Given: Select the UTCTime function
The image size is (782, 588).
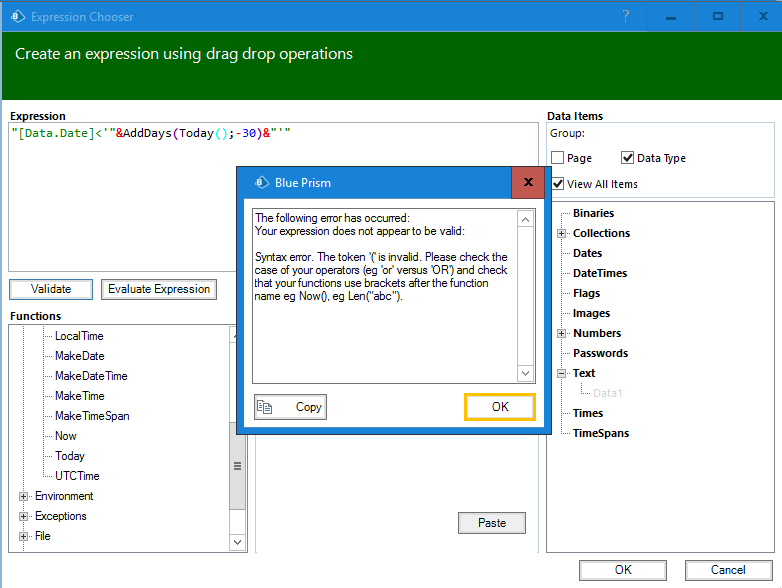Looking at the screenshot, I should click(77, 476).
